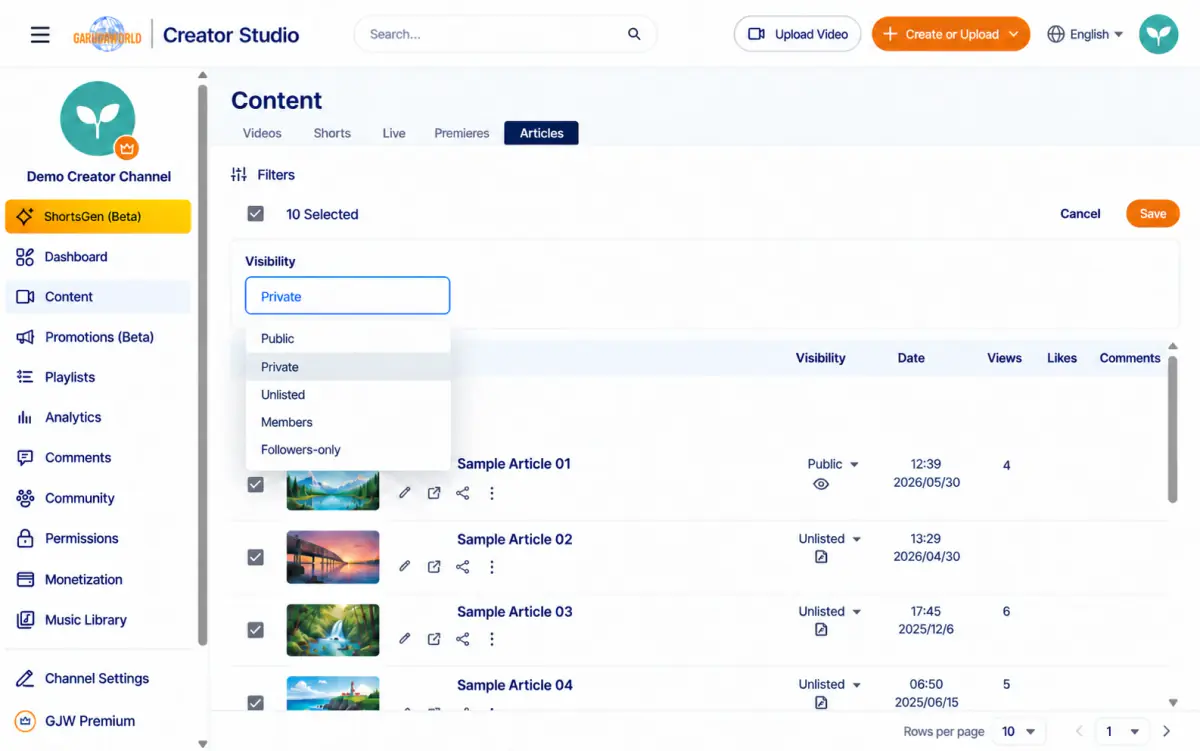The width and height of the screenshot is (1200, 751).
Task: Open the page number dropdown
Action: point(1123,731)
